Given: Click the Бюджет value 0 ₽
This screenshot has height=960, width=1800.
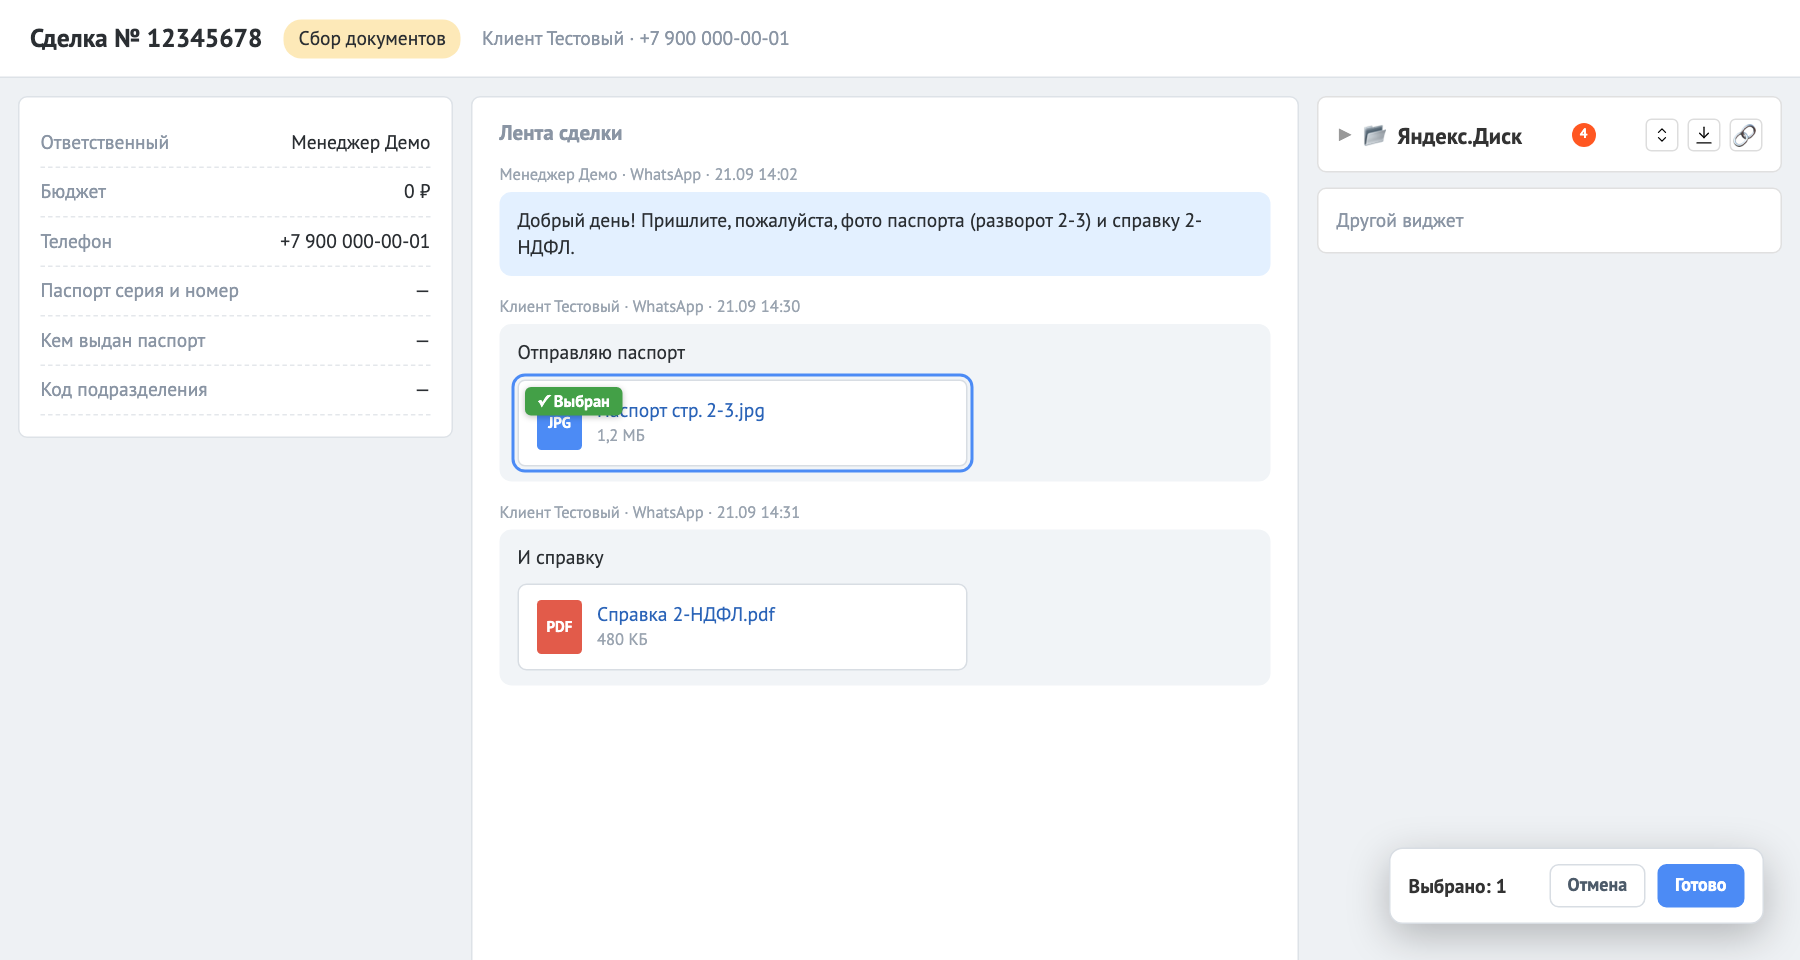Looking at the screenshot, I should [417, 192].
